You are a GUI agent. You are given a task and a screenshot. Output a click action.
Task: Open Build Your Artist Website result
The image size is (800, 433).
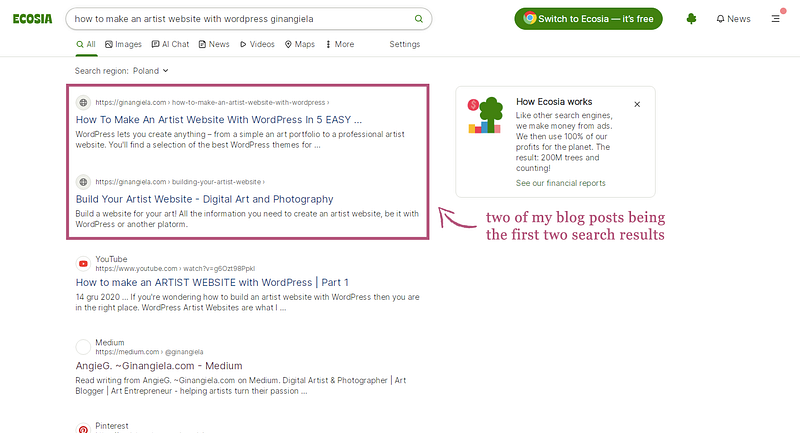(204, 199)
